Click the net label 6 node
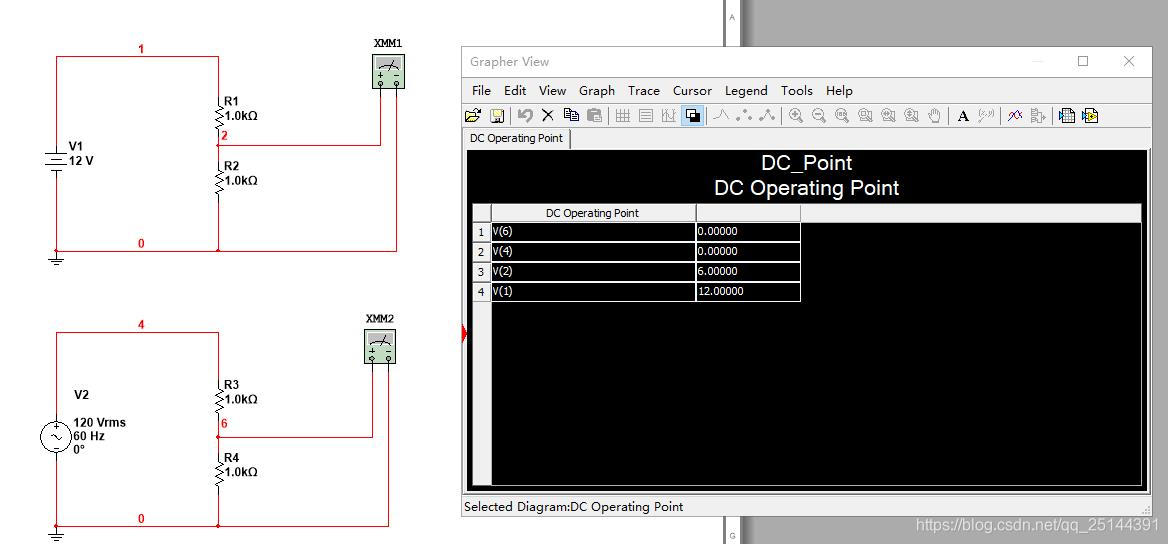 click(223, 423)
